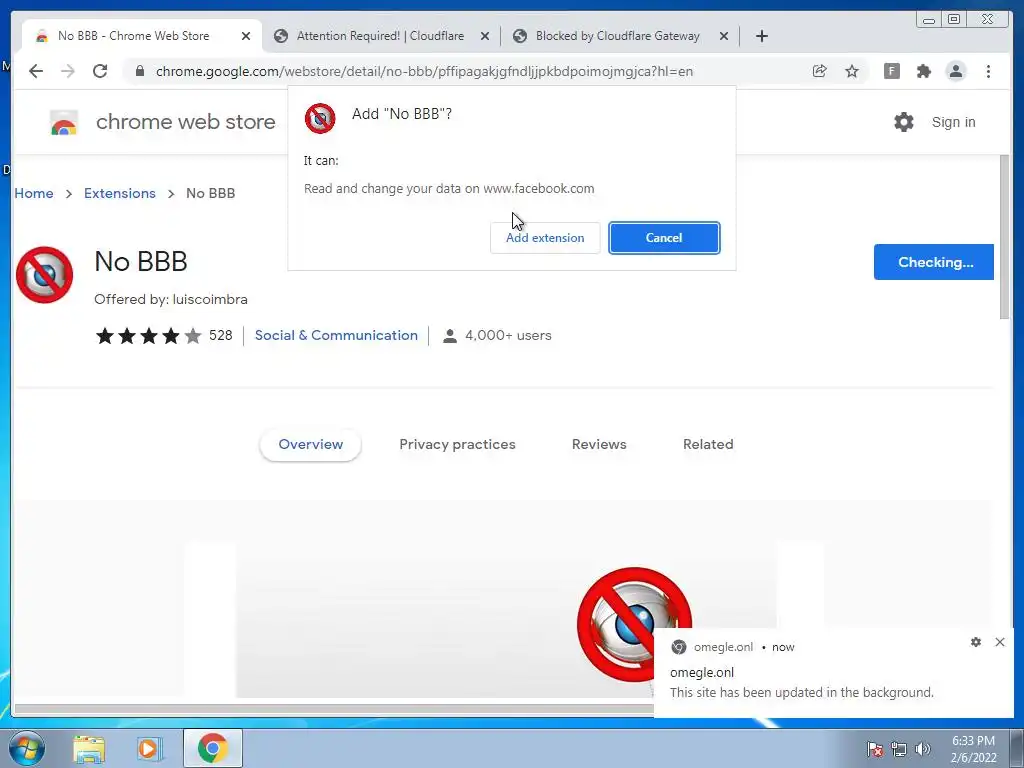
Task: Click the Chrome taskbar icon
Action: [x=212, y=748]
